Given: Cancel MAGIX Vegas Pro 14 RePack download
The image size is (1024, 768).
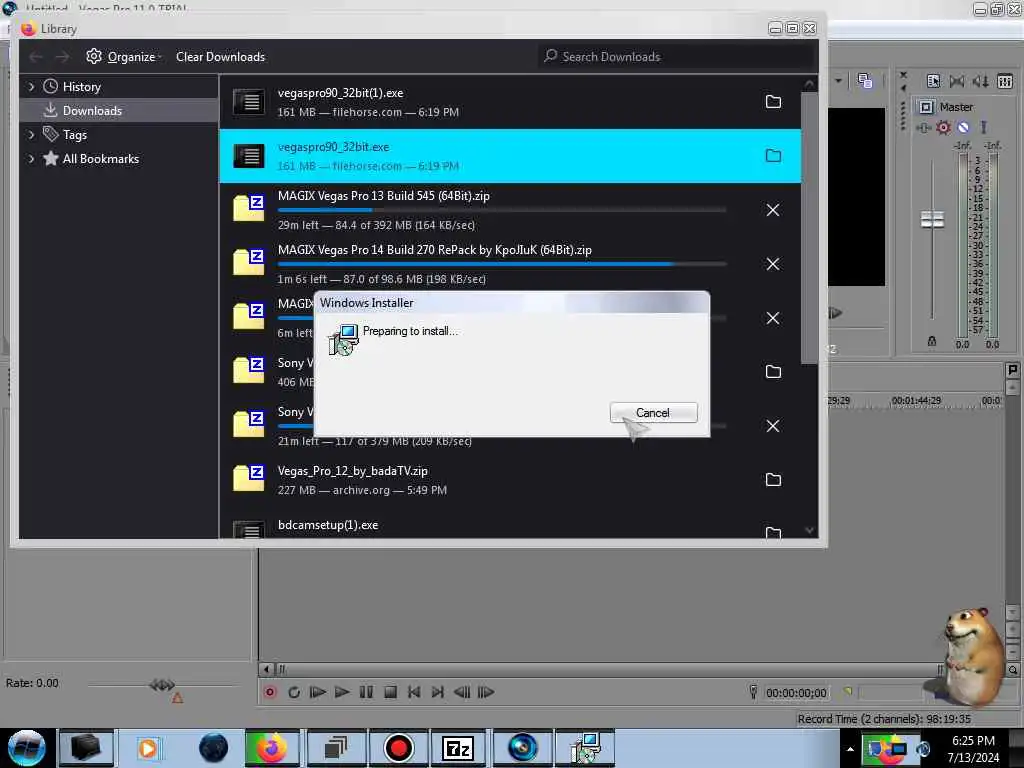Looking at the screenshot, I should point(773,264).
